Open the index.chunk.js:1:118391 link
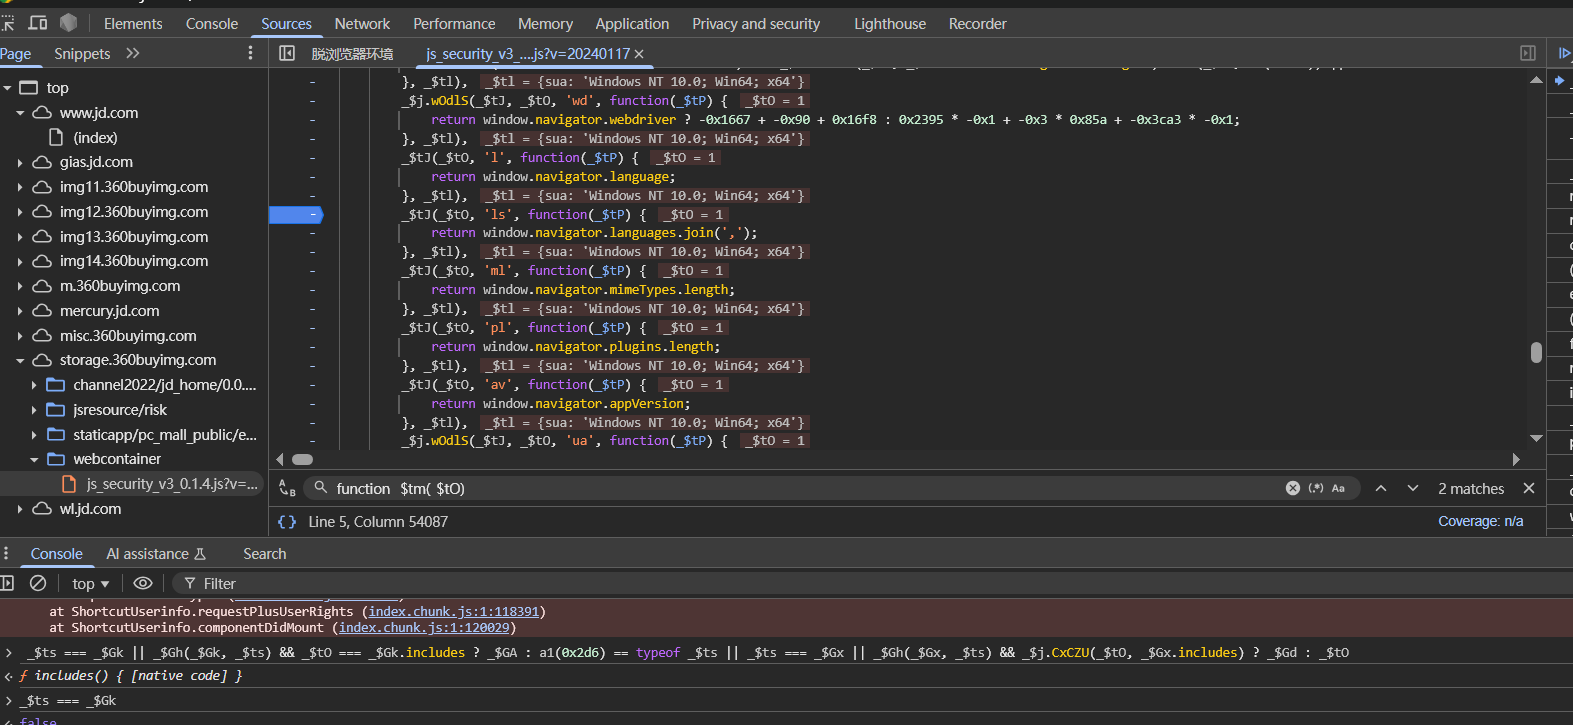 (x=453, y=611)
